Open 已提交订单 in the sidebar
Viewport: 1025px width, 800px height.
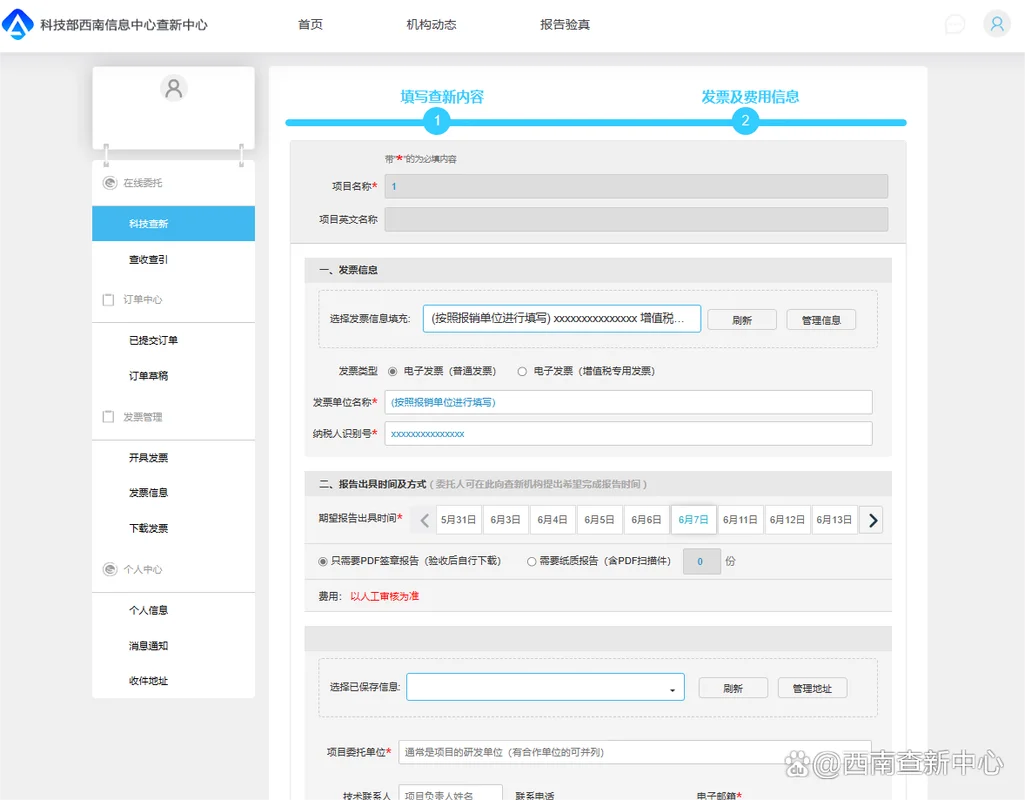pos(154,341)
